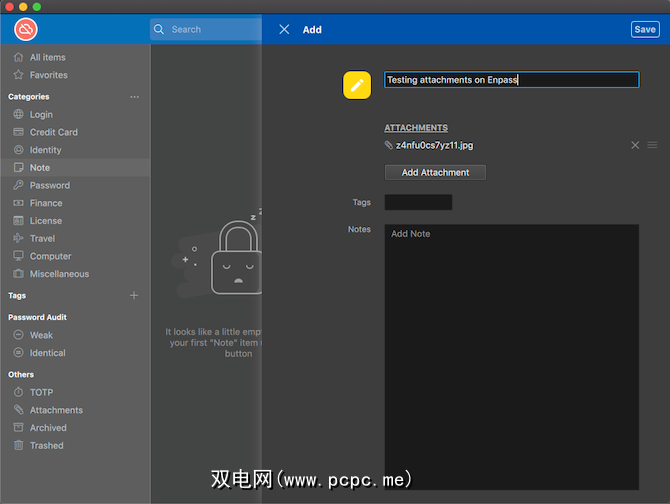Open the z4nfu0cs7yz11.jpg attachment
The height and width of the screenshot is (504, 670).
pyautogui.click(x=434, y=145)
